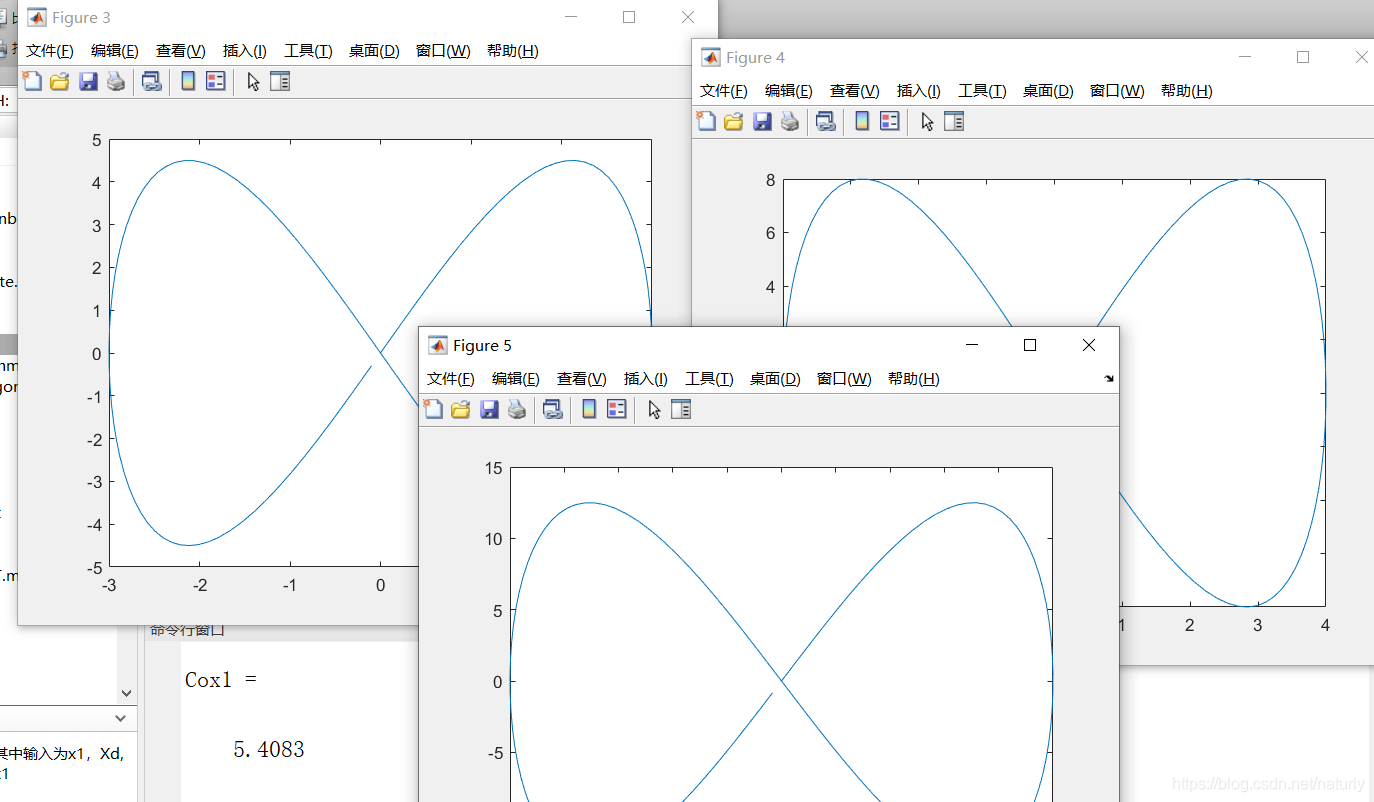The width and height of the screenshot is (1374, 802).
Task: Open 帮助(H) menu in Figure 3
Action: (513, 51)
